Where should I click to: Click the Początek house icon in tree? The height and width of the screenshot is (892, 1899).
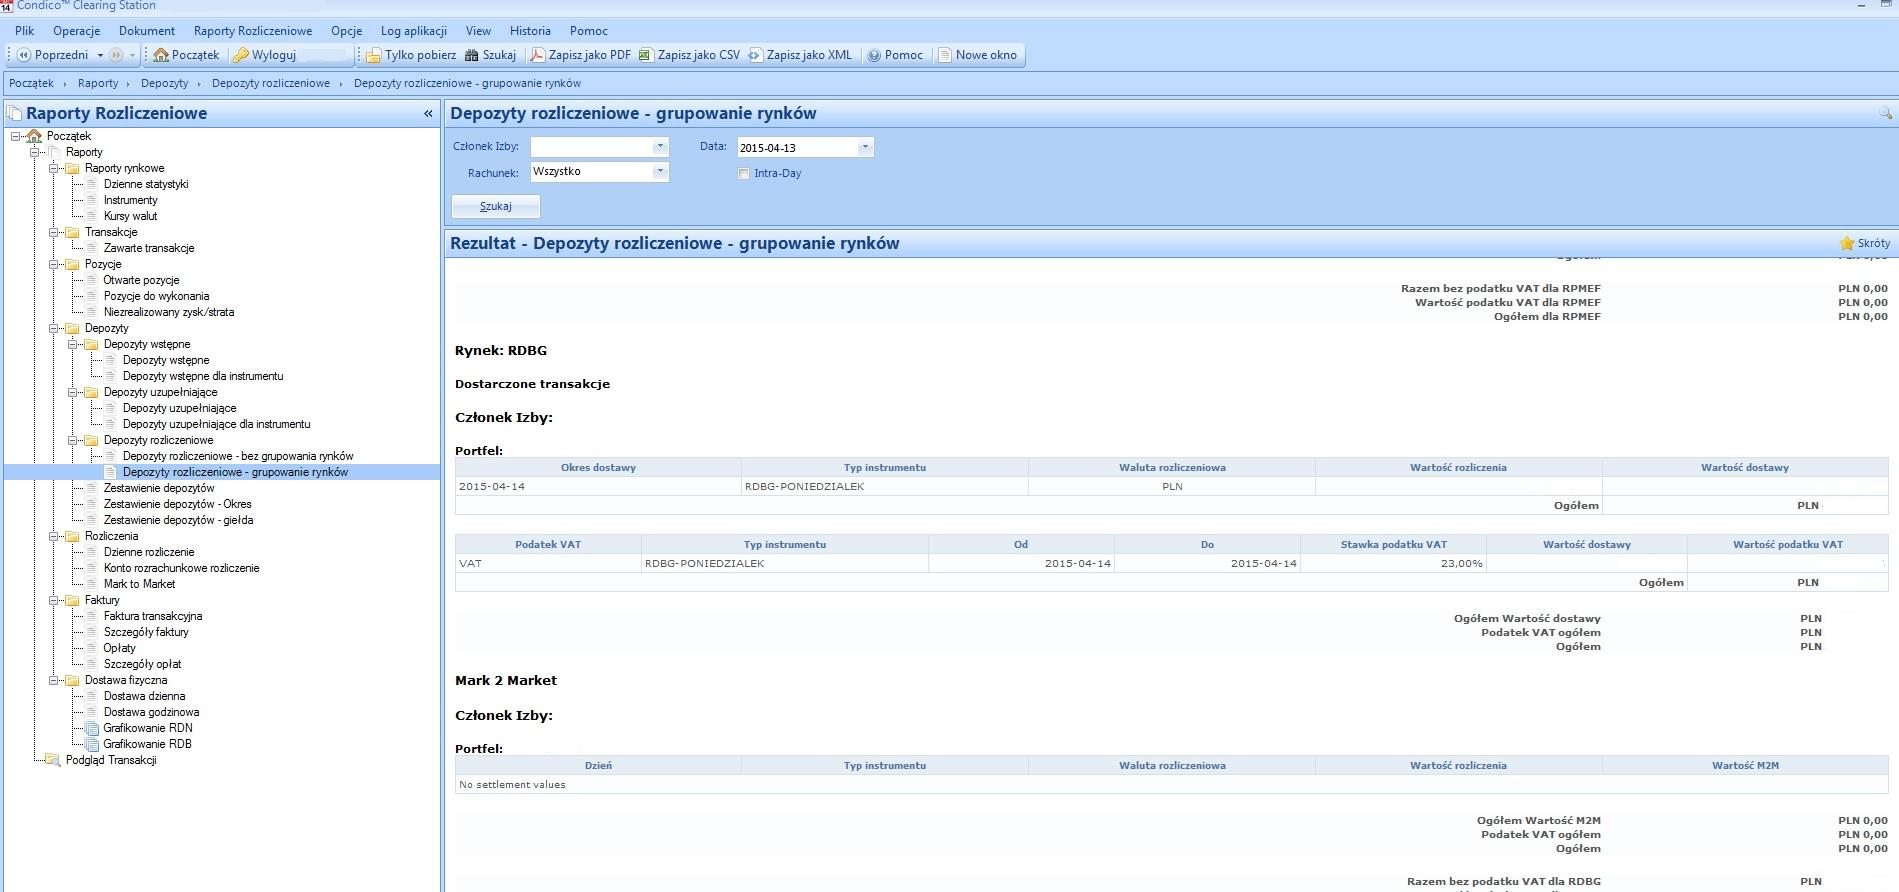click(x=34, y=136)
